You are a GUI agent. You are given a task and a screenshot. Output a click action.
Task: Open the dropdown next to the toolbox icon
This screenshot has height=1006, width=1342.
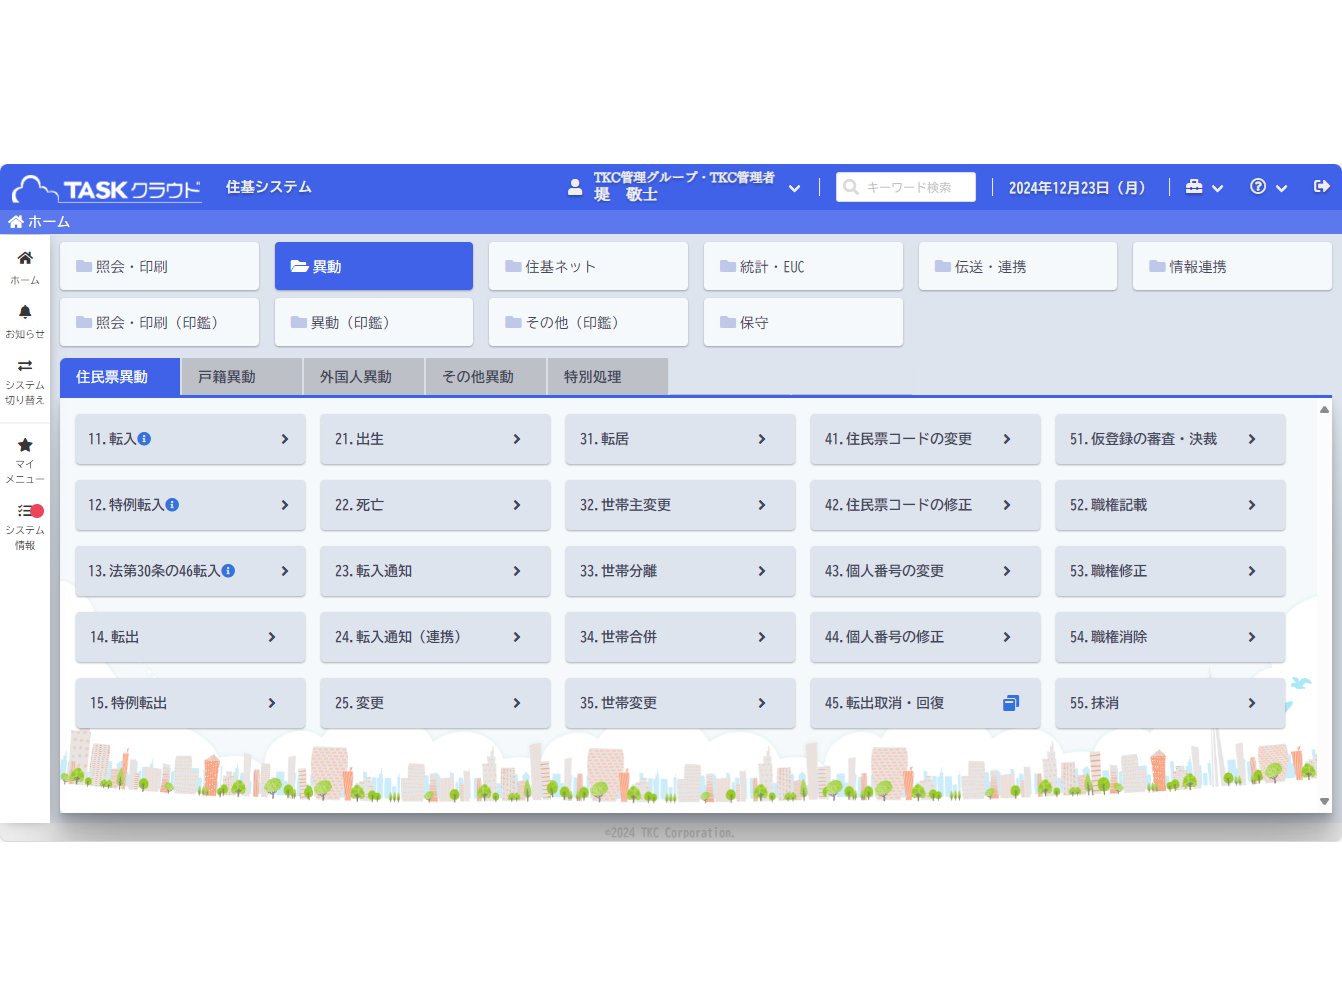[x=1217, y=188]
